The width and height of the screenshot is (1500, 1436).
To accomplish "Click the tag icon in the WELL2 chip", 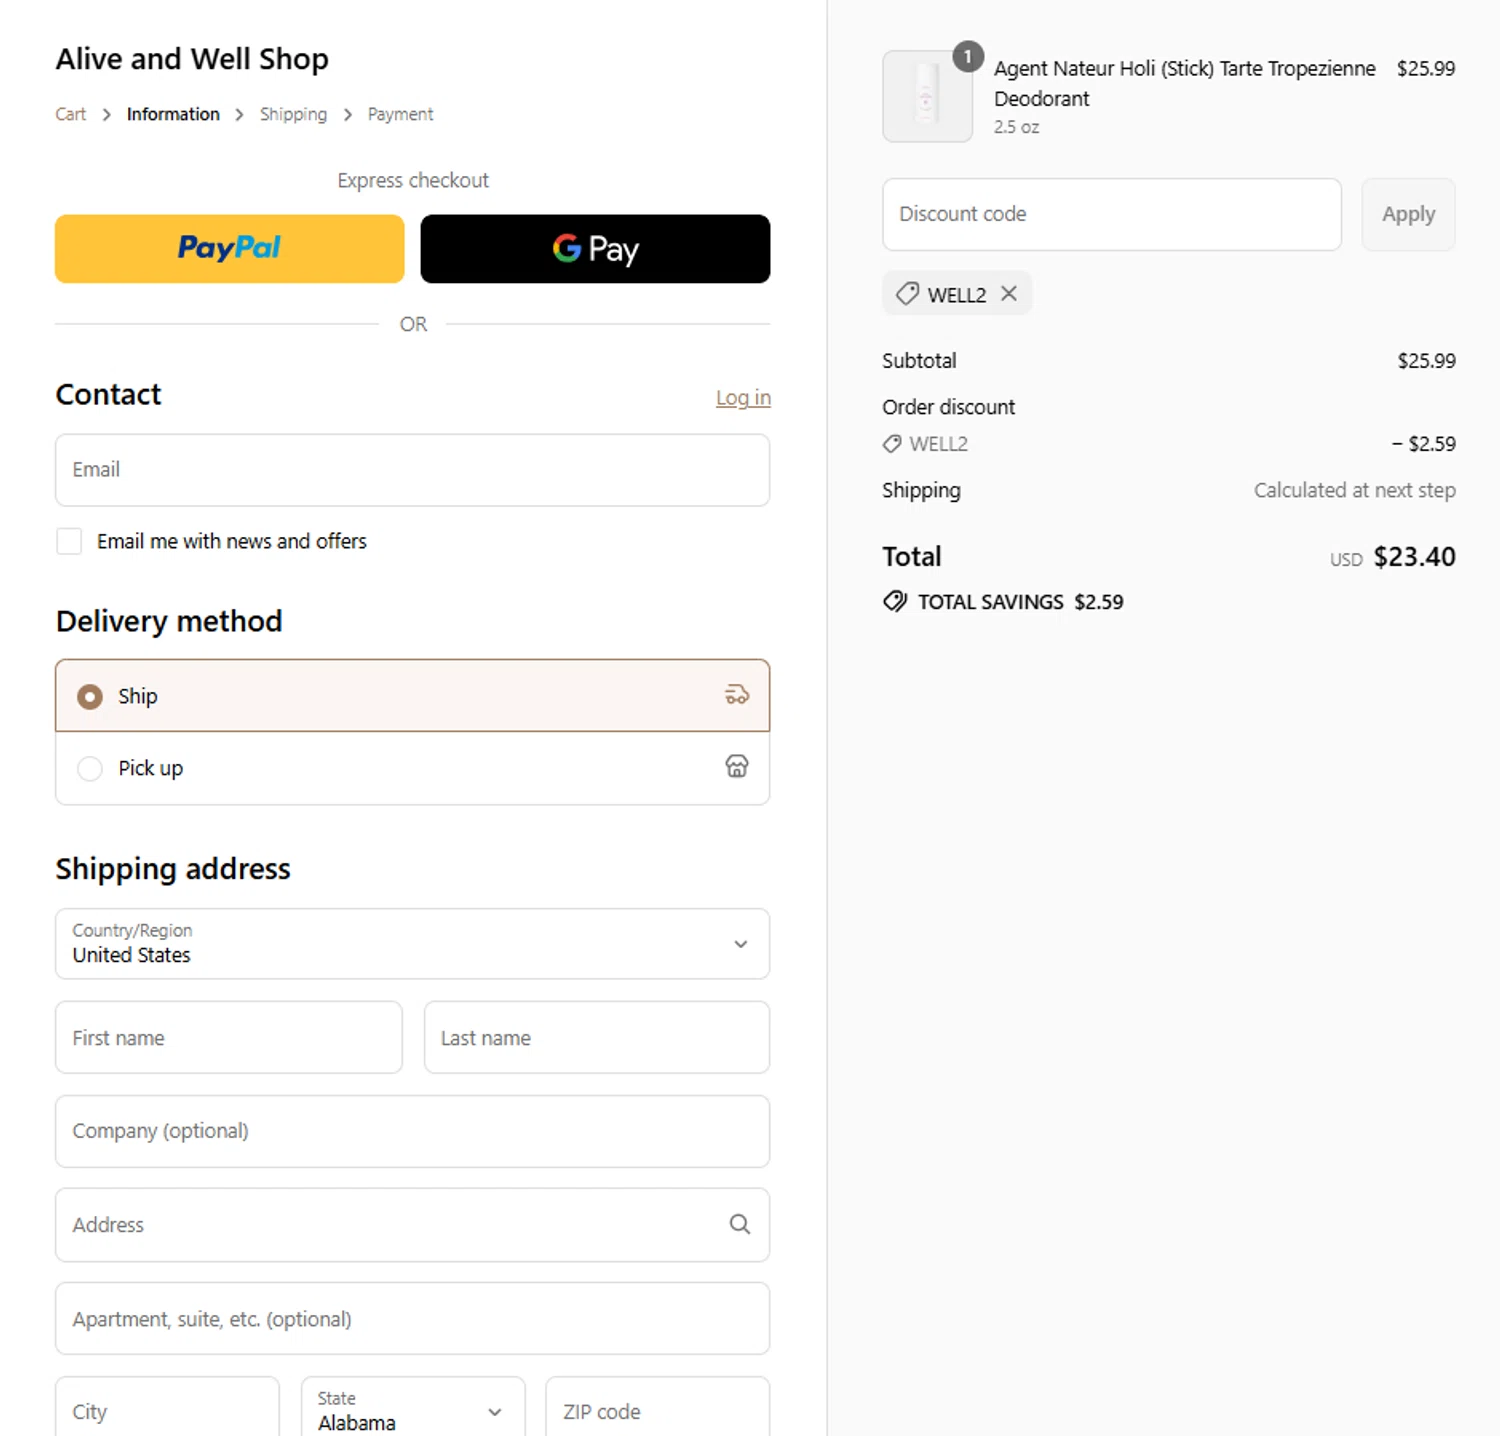I will tap(907, 294).
